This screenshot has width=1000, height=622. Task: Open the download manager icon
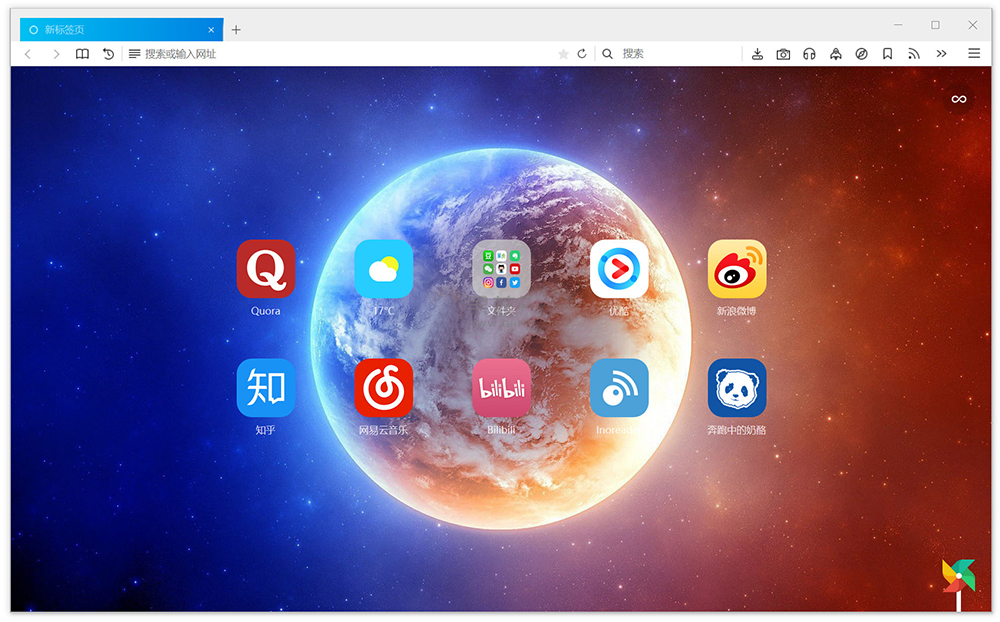tap(757, 54)
